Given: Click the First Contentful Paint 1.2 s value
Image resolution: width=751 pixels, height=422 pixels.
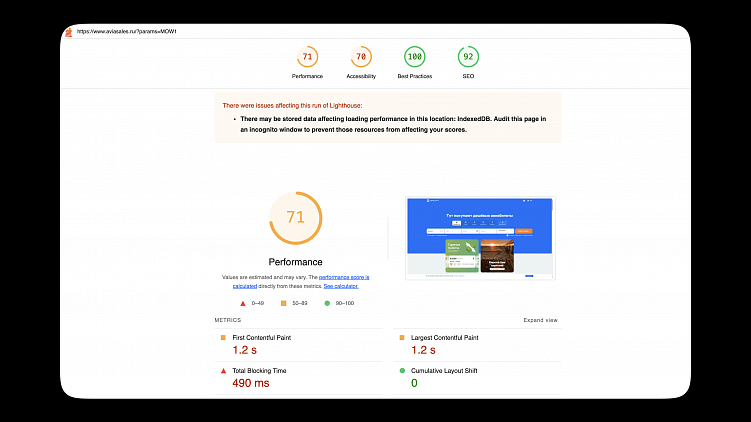Looking at the screenshot, I should point(245,350).
